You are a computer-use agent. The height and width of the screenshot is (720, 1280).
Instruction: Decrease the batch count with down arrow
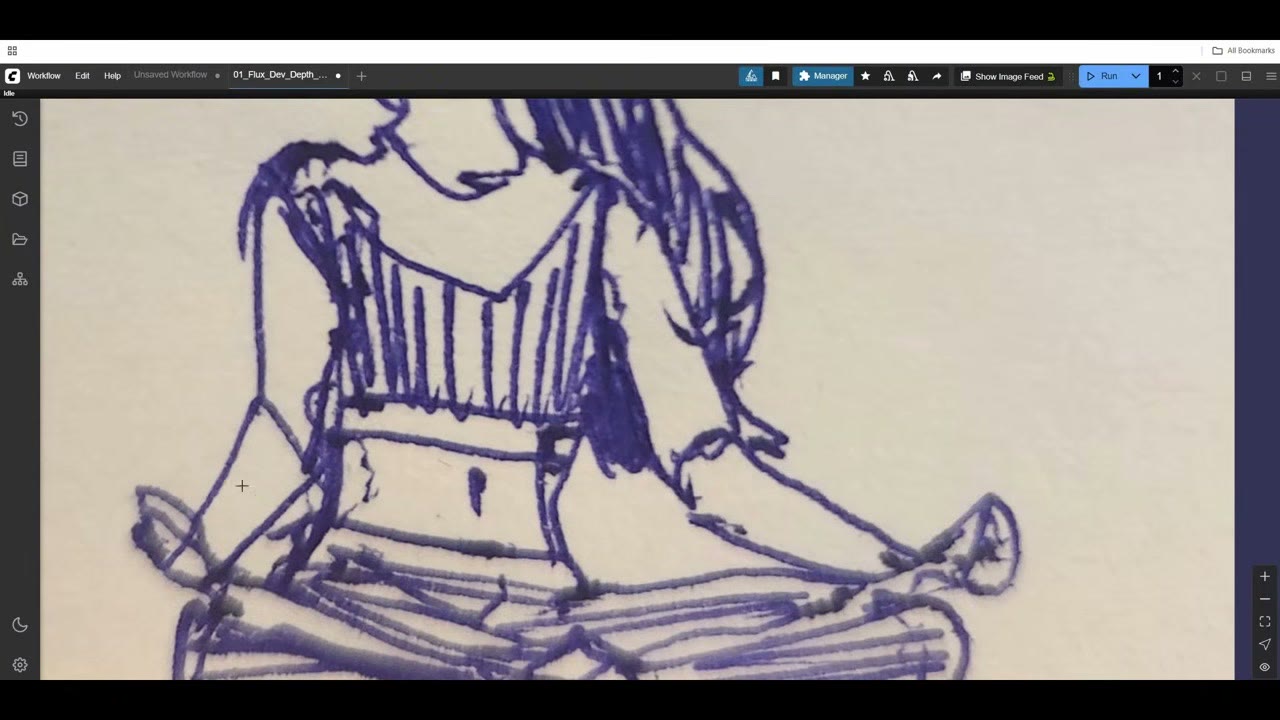coord(1175,81)
